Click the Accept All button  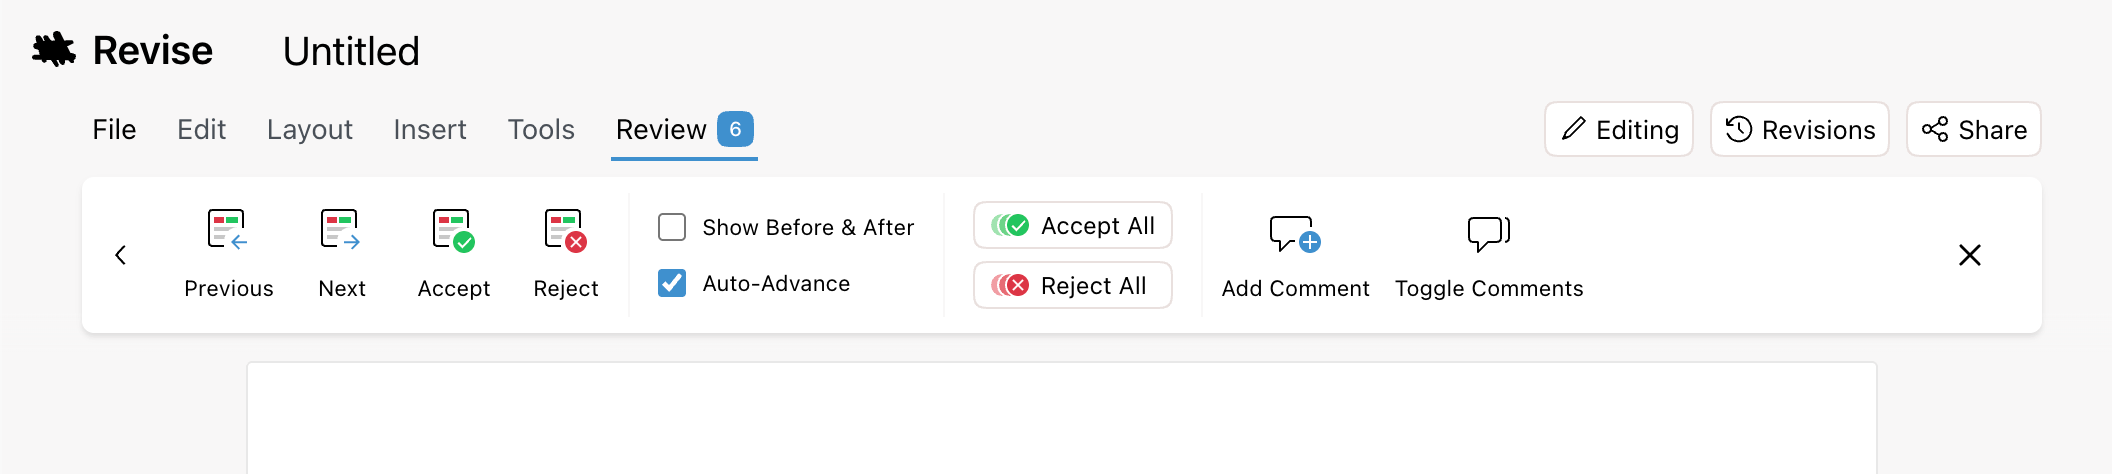[1072, 225]
